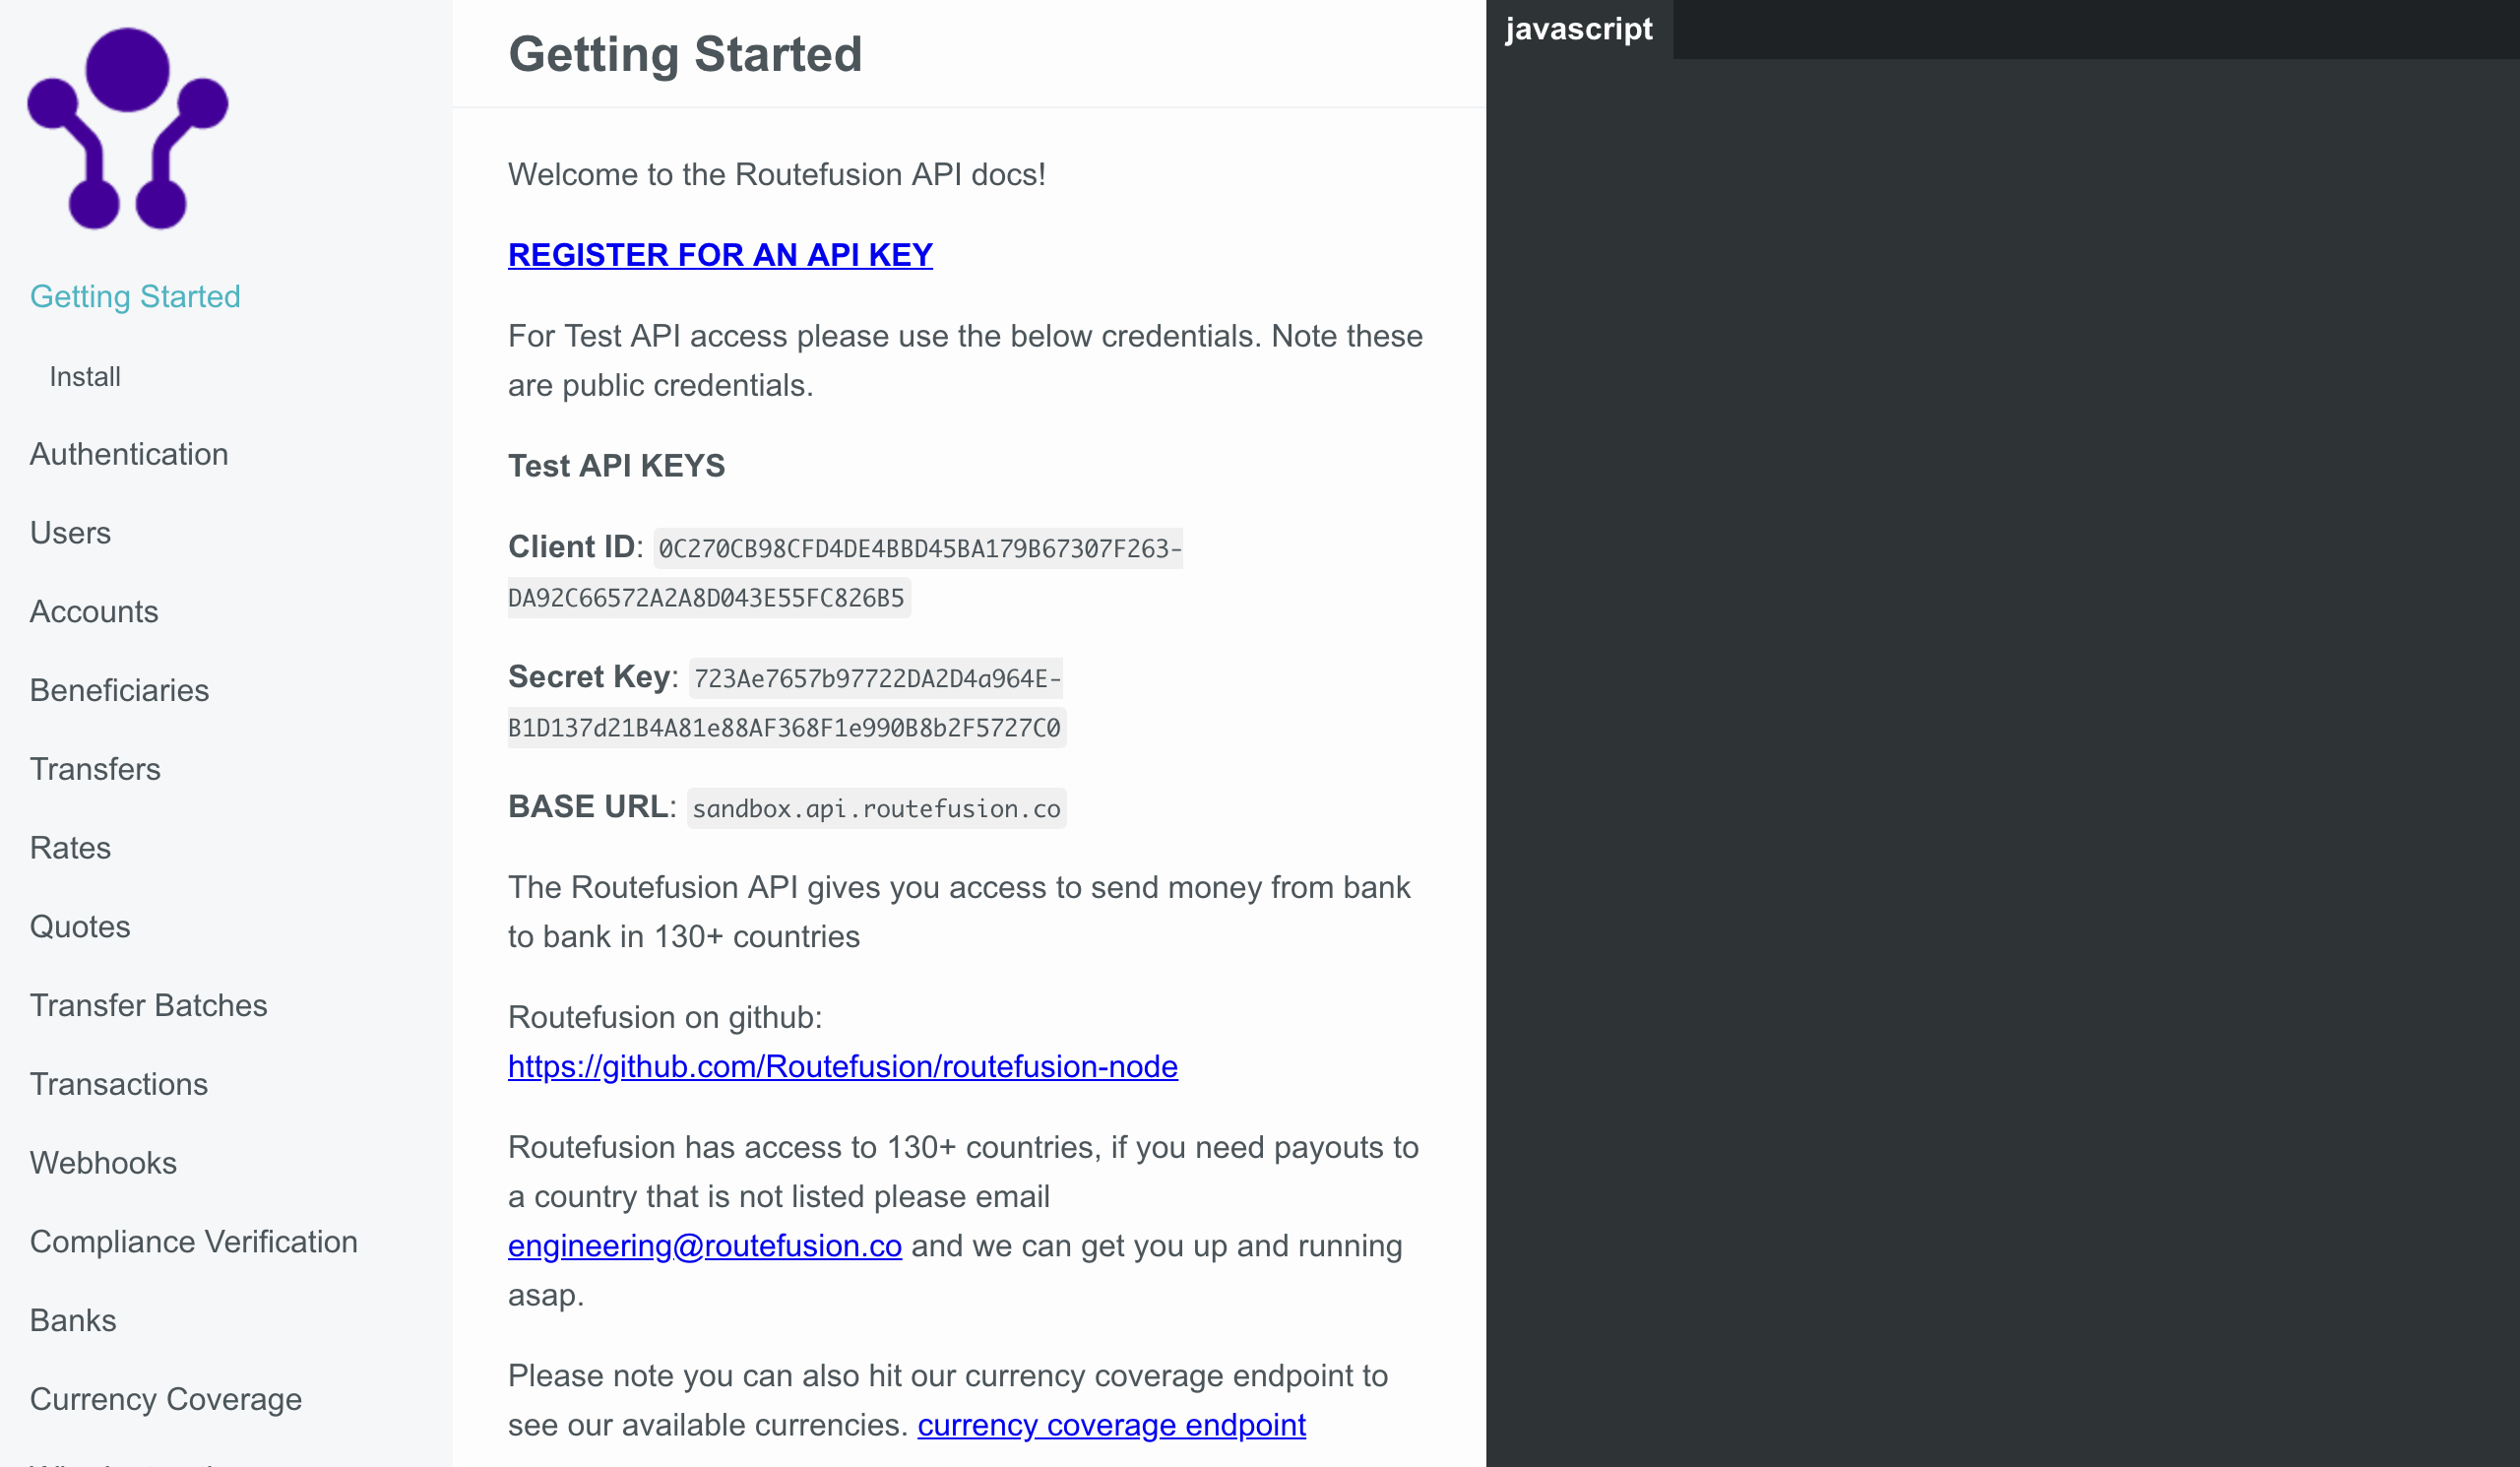This screenshot has height=1467, width=2520.
Task: Go to the Install subsection
Action: click(x=85, y=377)
